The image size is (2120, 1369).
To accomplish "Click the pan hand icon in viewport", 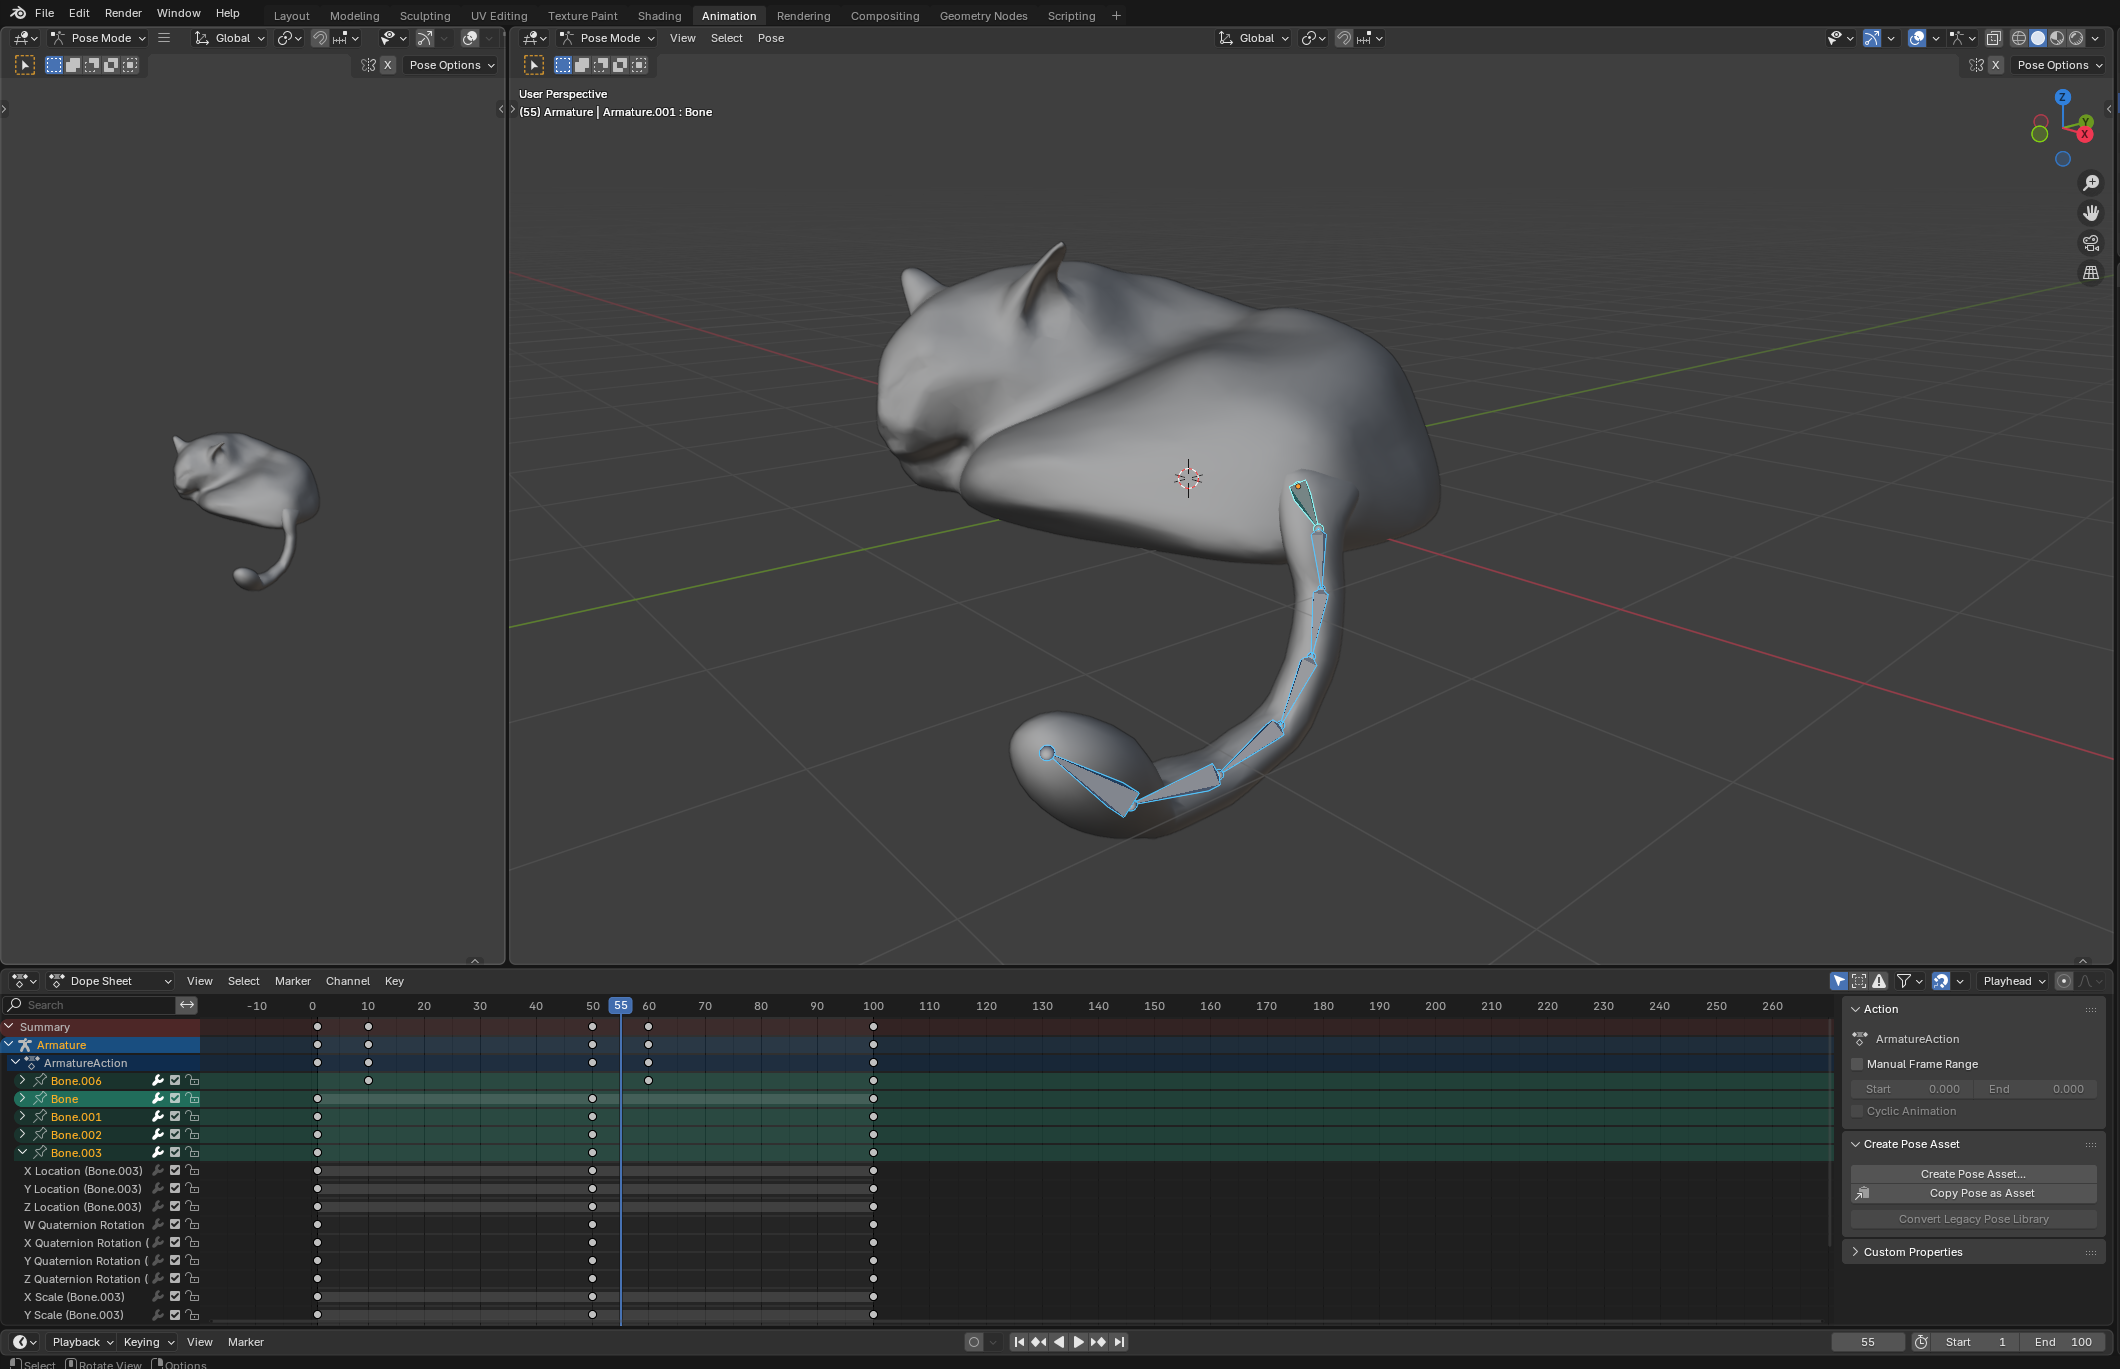I will tap(2090, 213).
